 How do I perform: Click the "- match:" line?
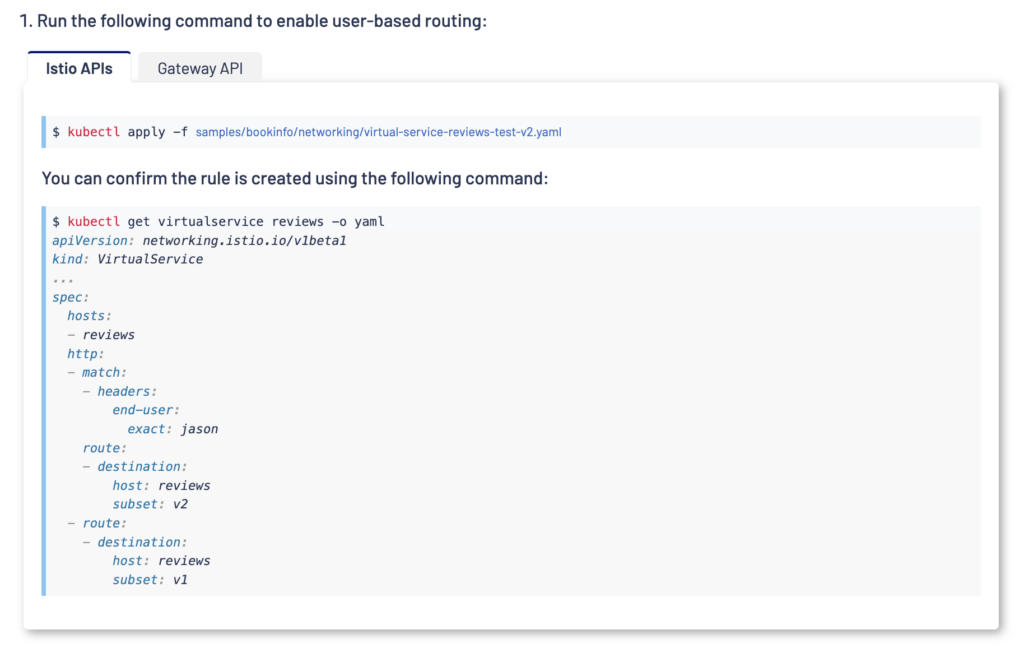point(97,372)
